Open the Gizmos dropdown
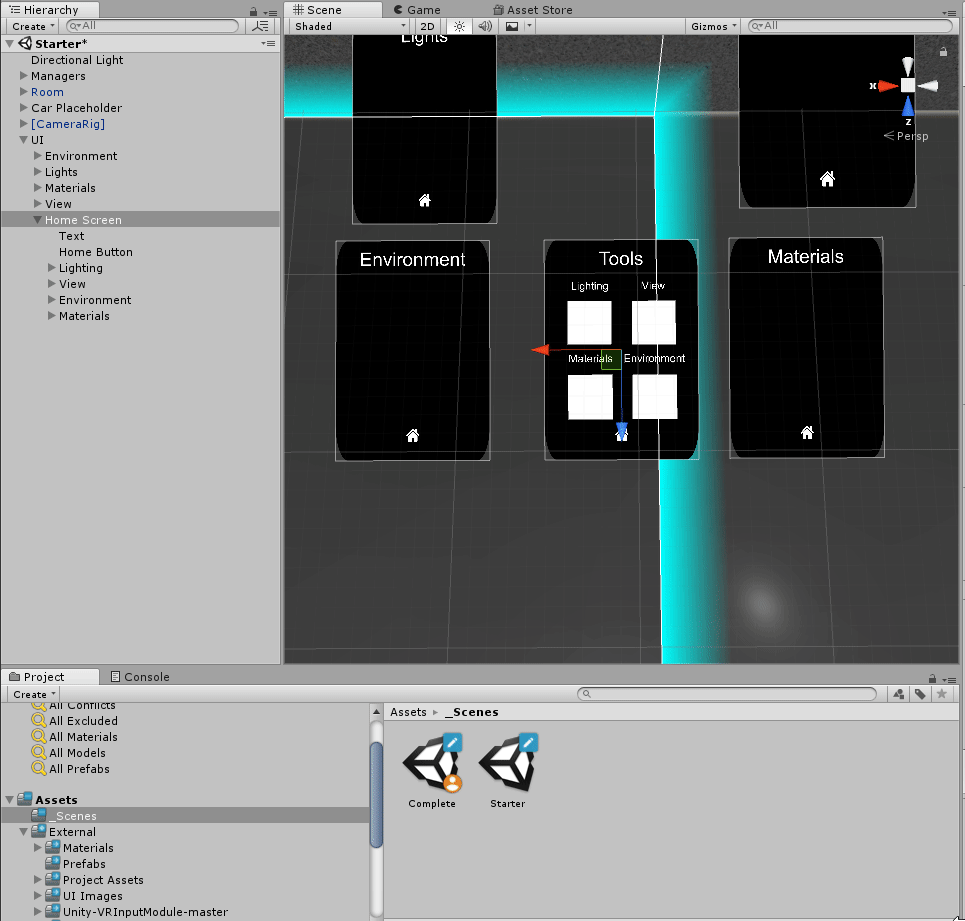The height and width of the screenshot is (921, 965). click(x=714, y=26)
